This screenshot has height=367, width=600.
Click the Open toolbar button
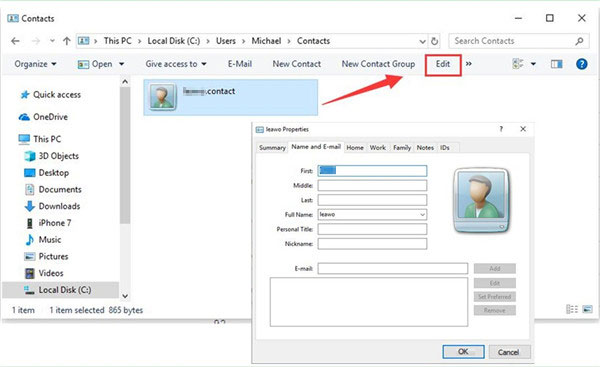[95, 64]
